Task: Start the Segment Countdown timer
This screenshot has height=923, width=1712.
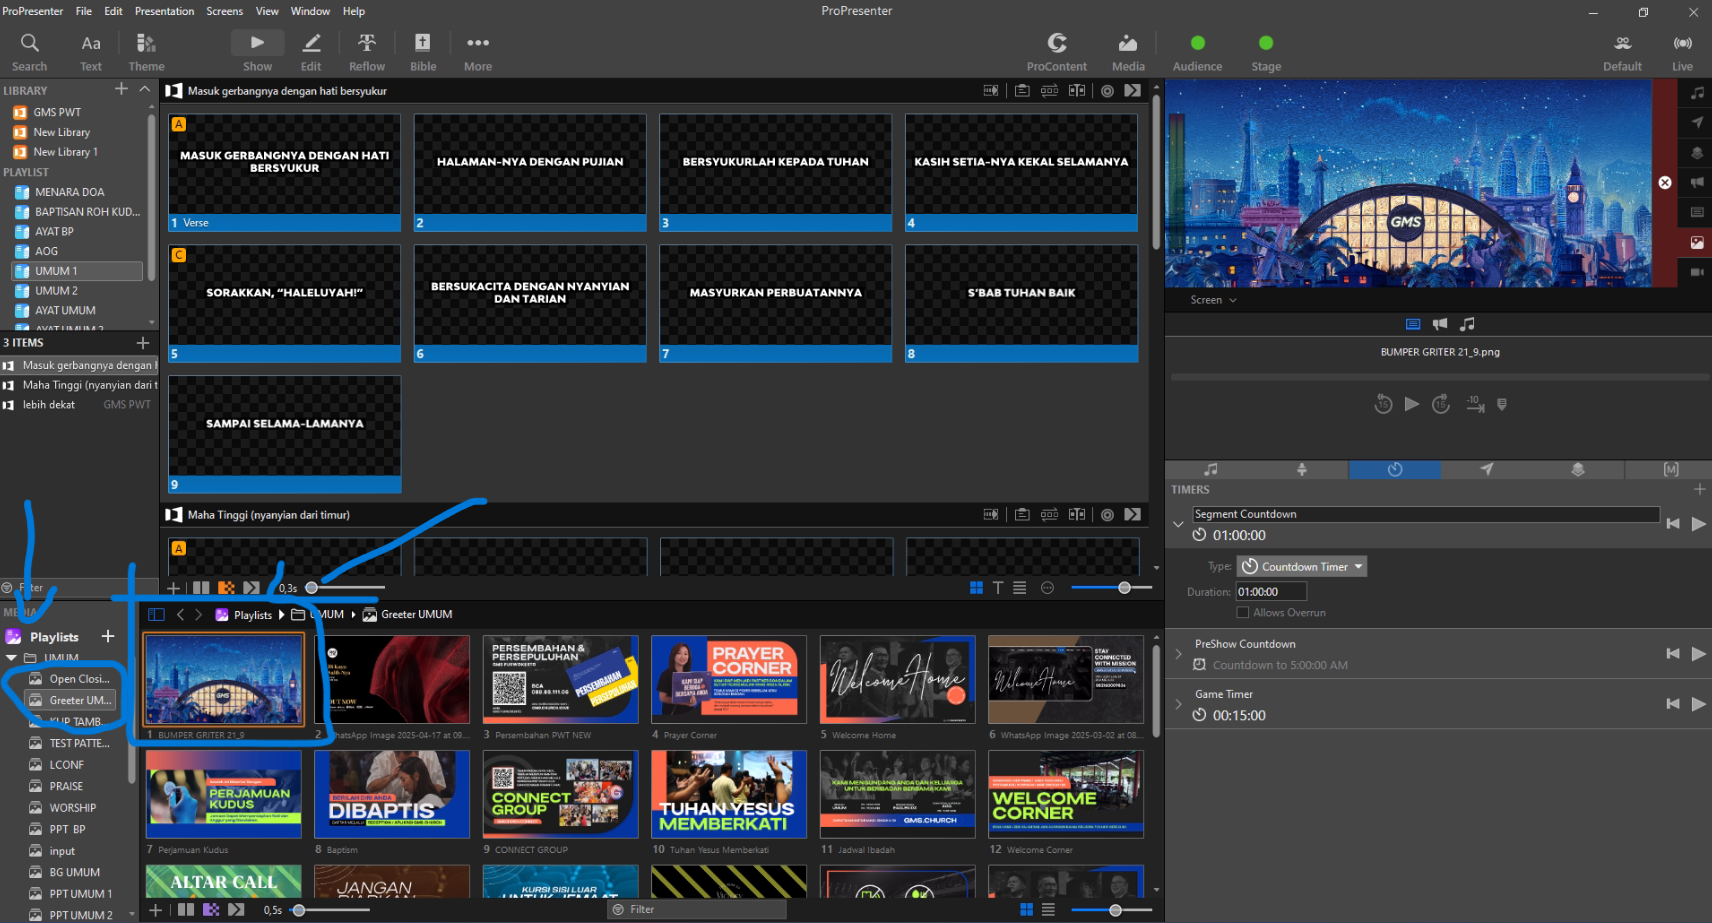Action: 1698,524
